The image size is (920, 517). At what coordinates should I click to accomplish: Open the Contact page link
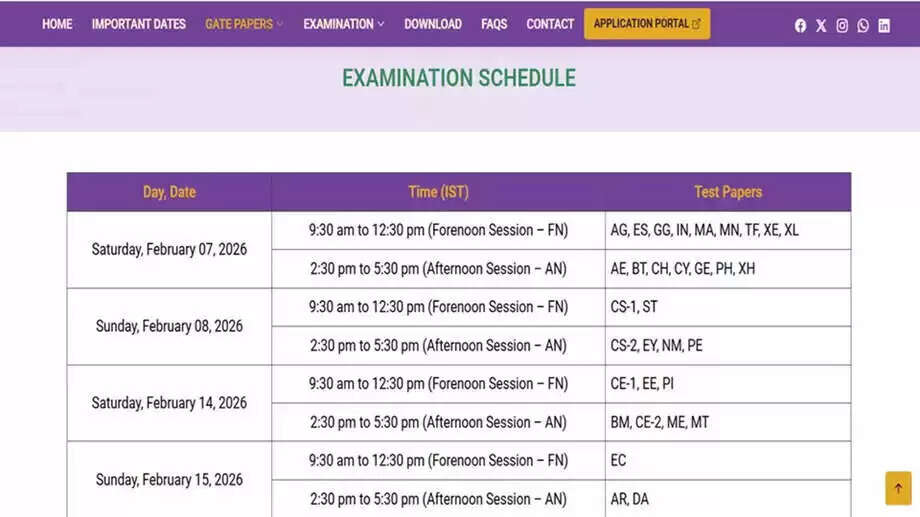pyautogui.click(x=550, y=24)
